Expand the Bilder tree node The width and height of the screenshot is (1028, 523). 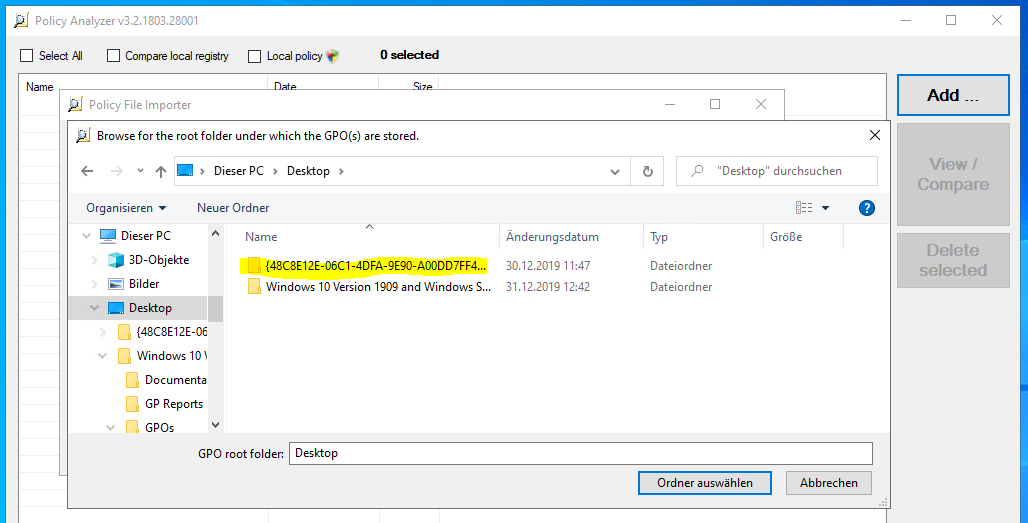(x=95, y=284)
